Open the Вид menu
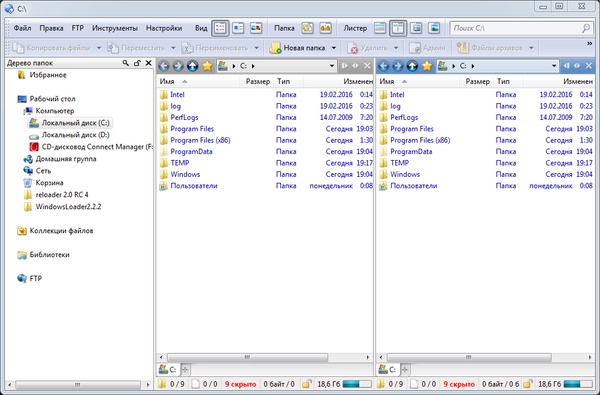Viewport: 600px width, 395px height. pos(201,28)
